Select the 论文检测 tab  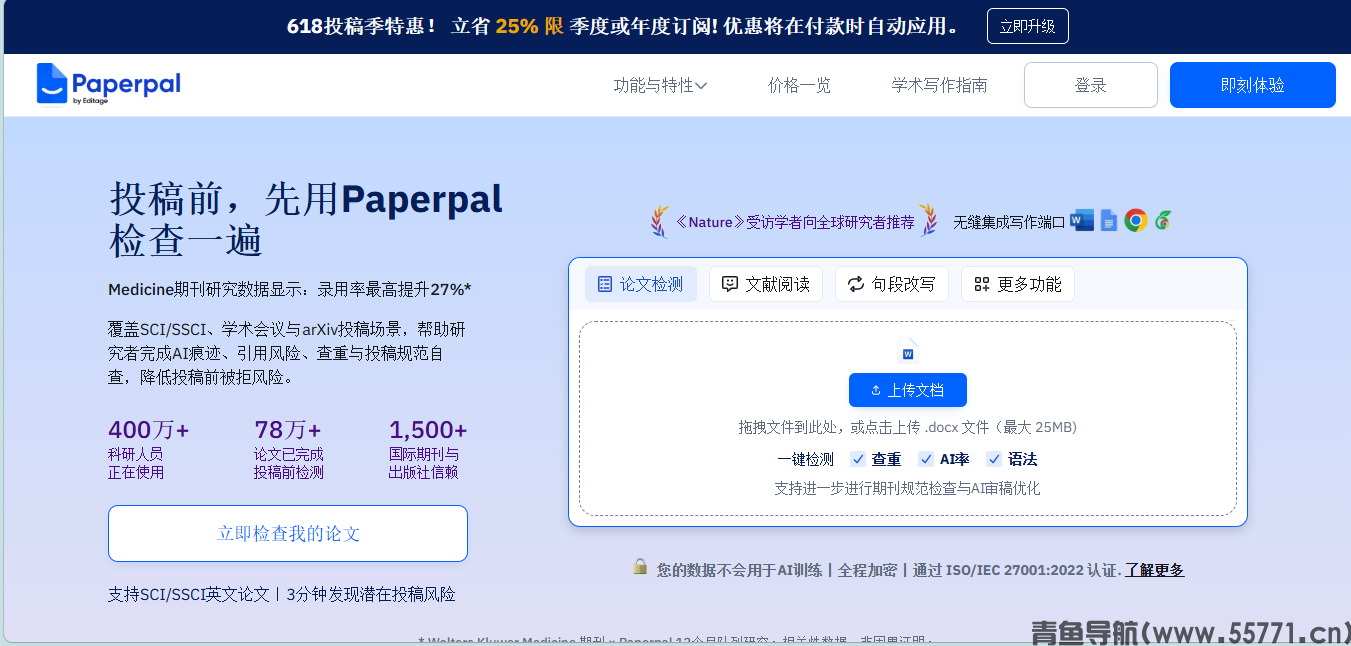point(641,284)
